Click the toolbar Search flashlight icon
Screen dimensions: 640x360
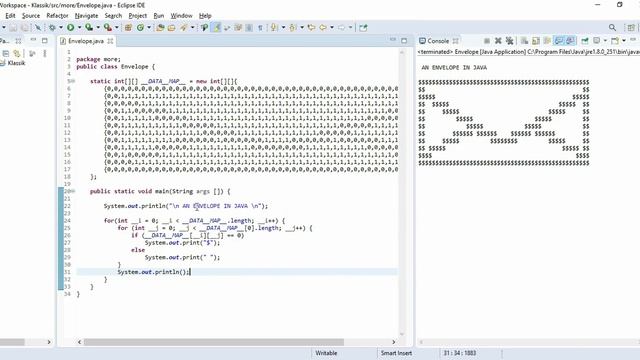183,28
